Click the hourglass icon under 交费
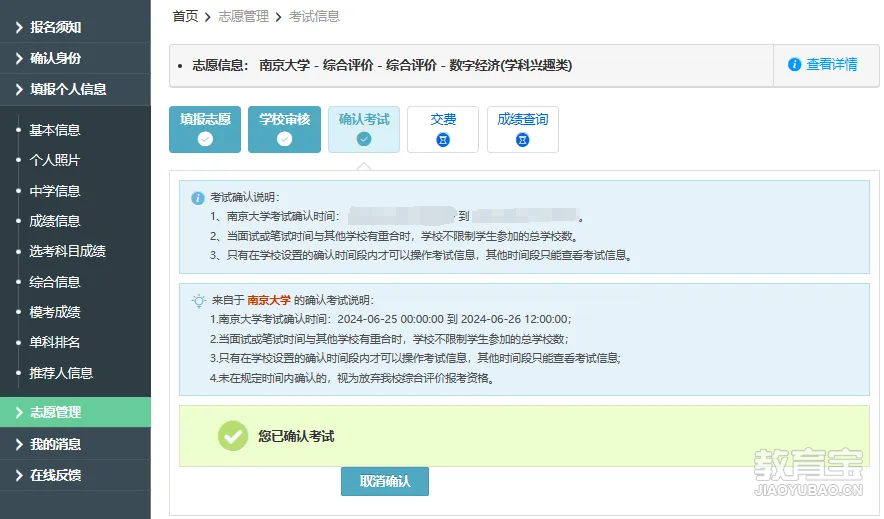This screenshot has height=519, width=884. coord(443,140)
